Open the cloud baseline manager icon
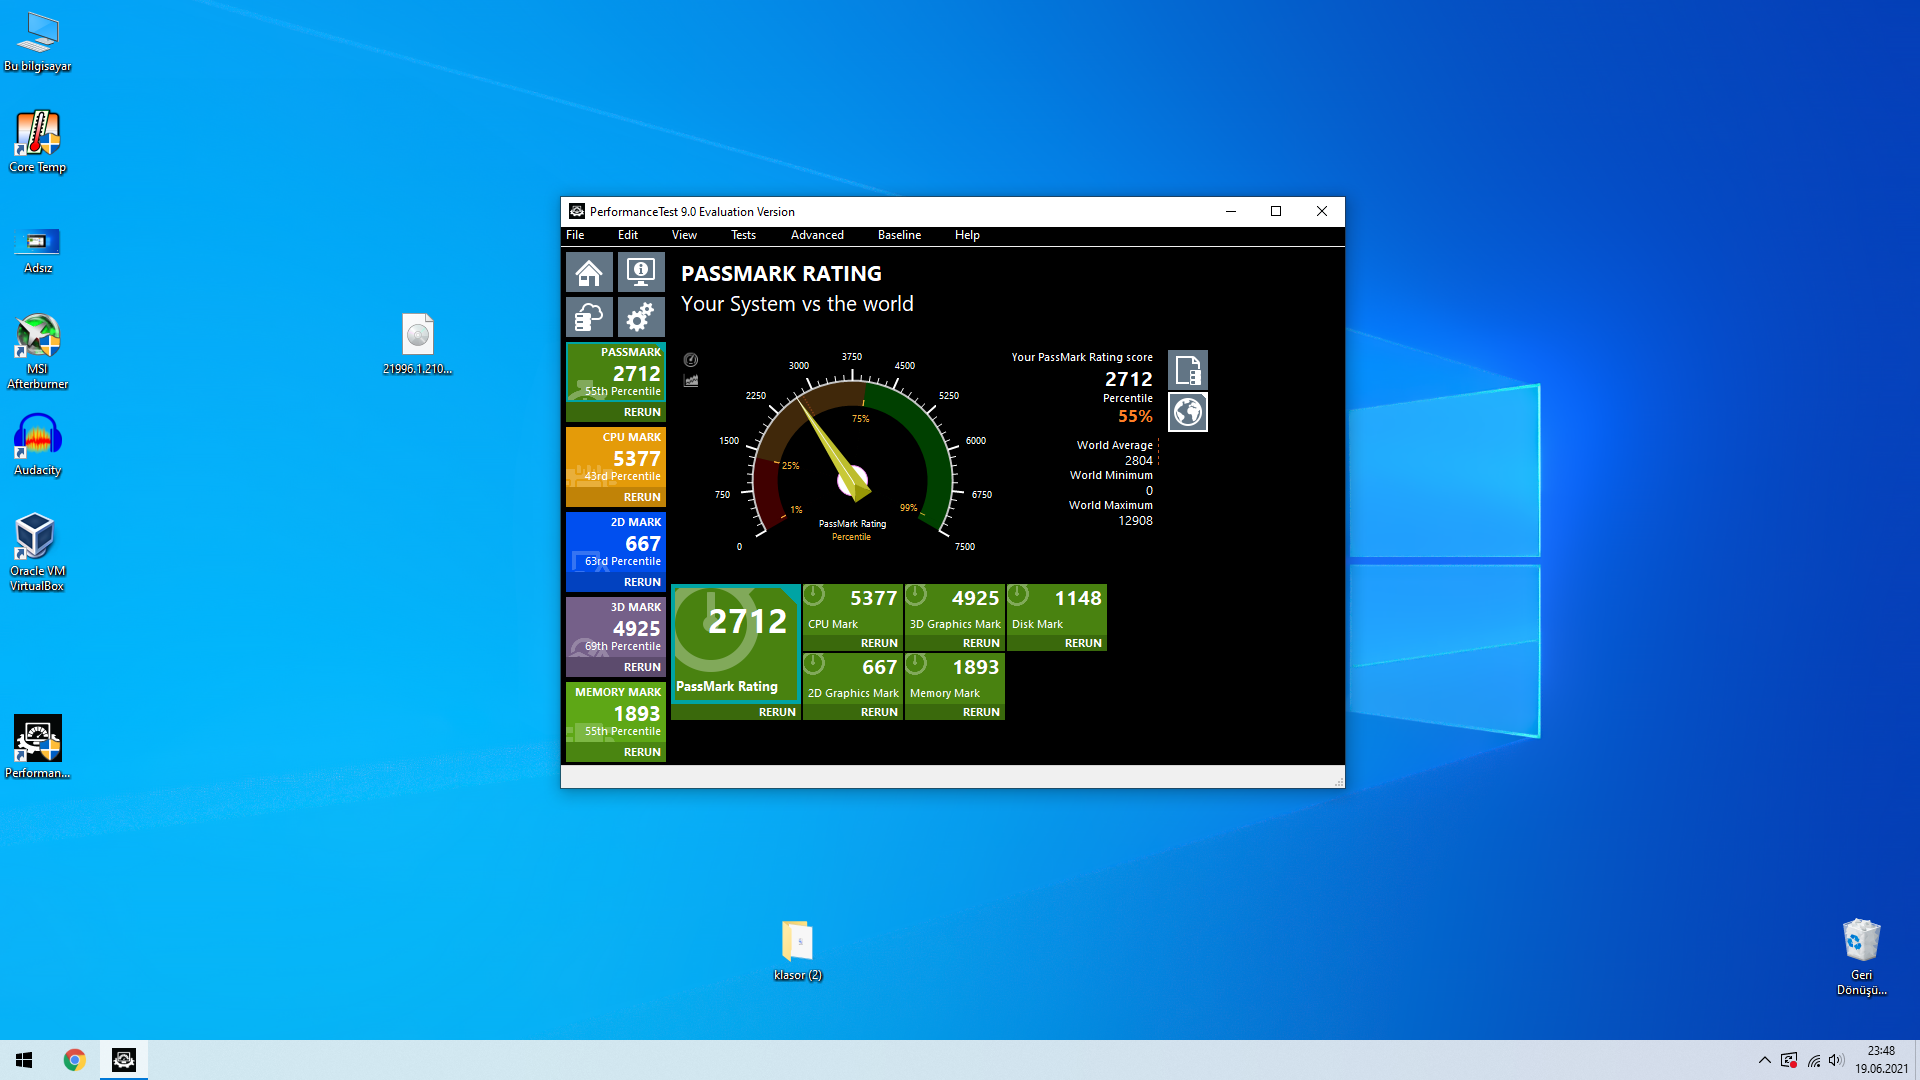The width and height of the screenshot is (1920, 1080). click(x=589, y=318)
